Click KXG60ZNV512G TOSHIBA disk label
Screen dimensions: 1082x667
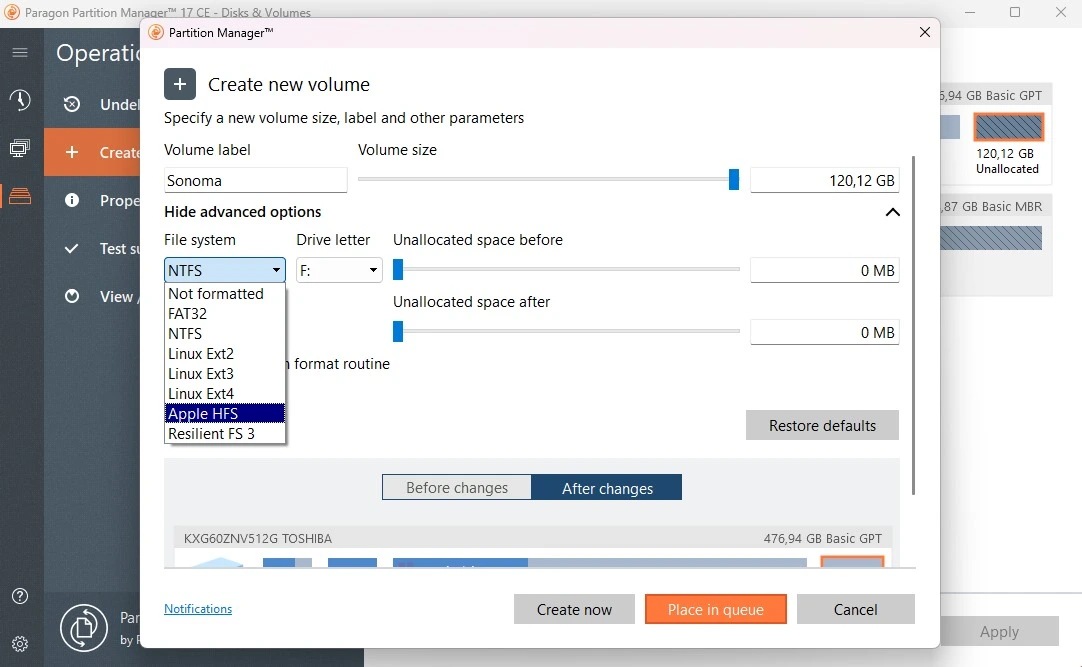point(257,539)
